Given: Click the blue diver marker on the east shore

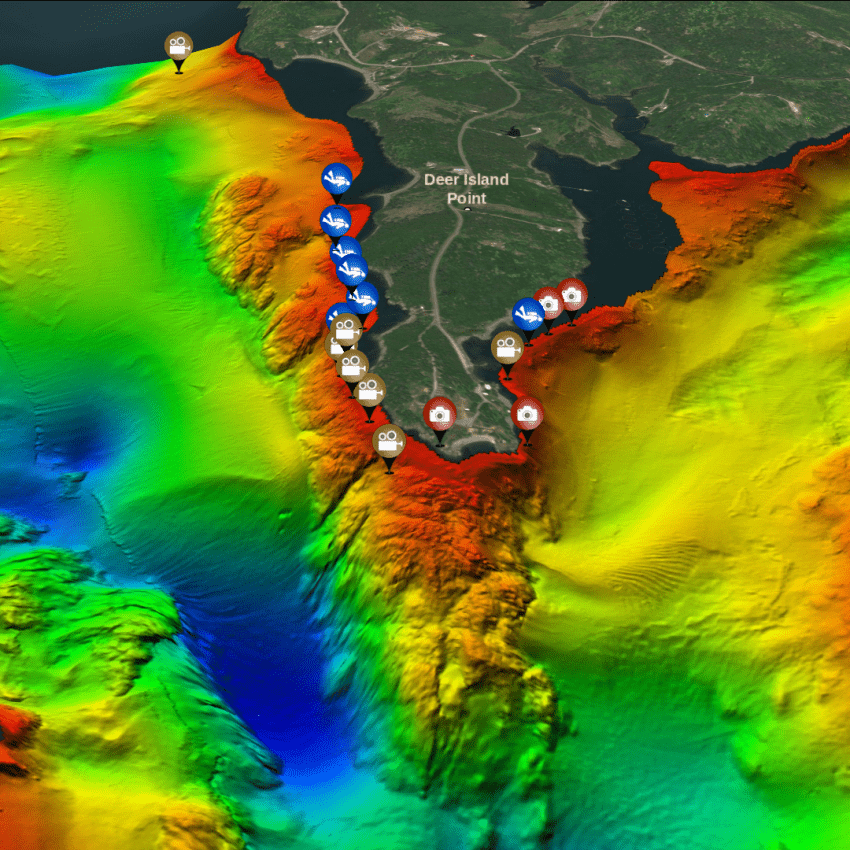Looking at the screenshot, I should pos(527,313).
